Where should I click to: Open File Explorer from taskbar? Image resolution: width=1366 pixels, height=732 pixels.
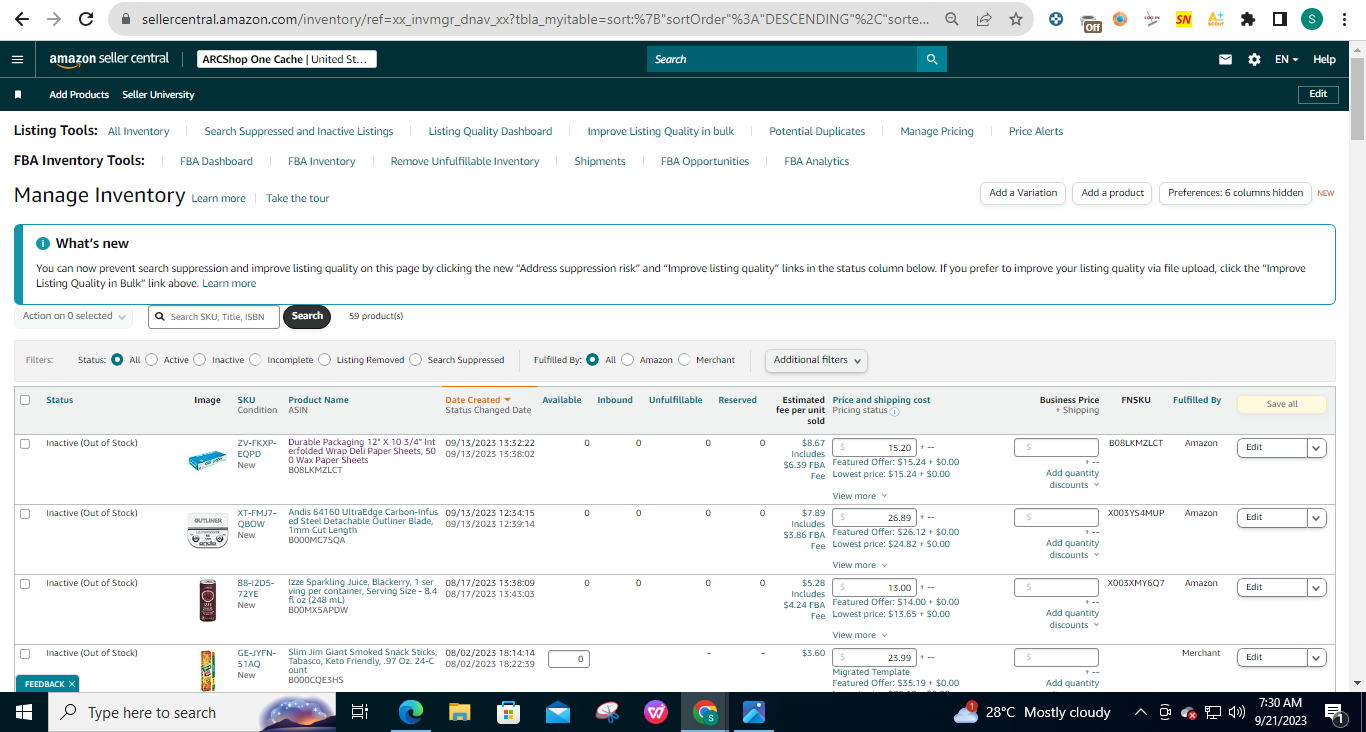click(x=459, y=712)
